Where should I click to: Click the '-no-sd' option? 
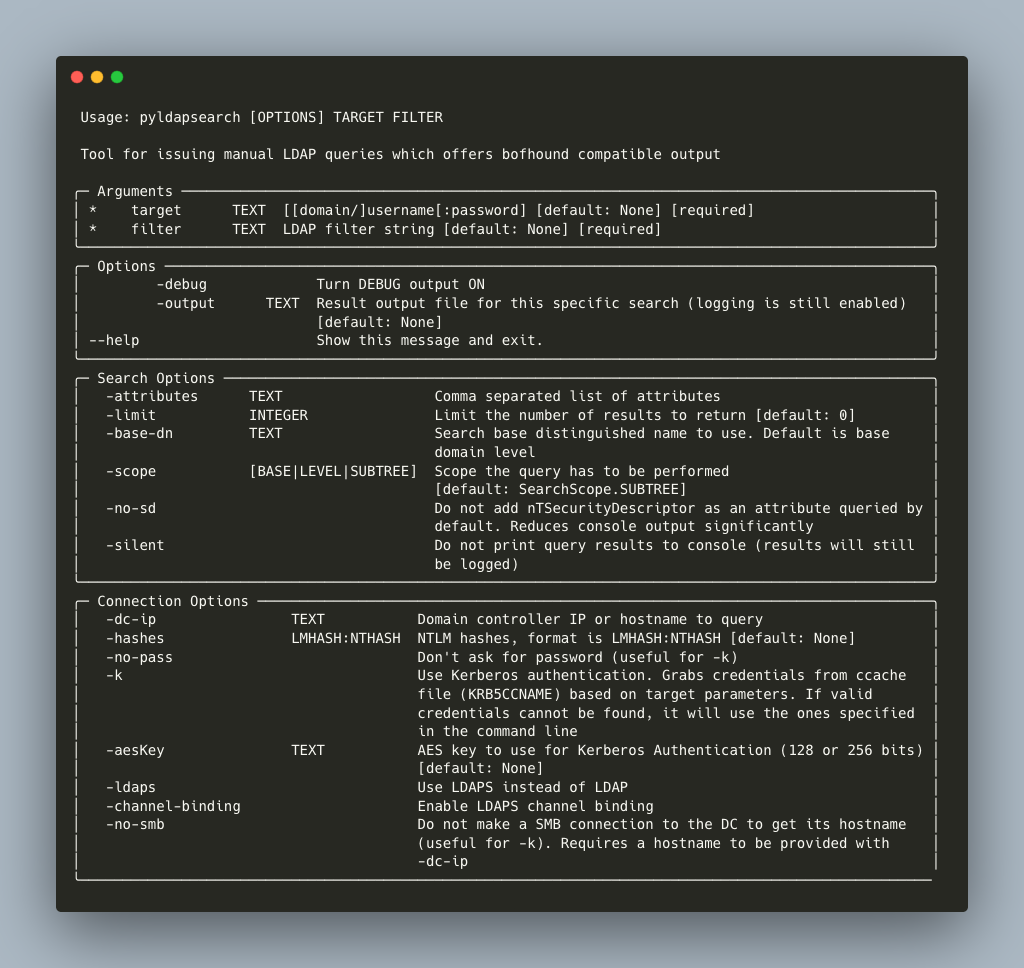tap(131, 508)
